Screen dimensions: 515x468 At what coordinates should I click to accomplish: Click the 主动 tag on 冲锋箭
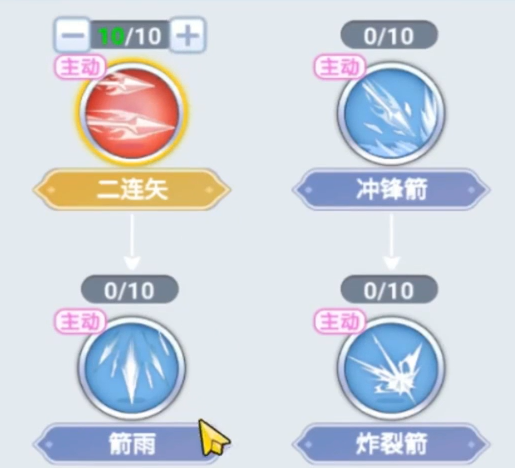click(x=340, y=68)
